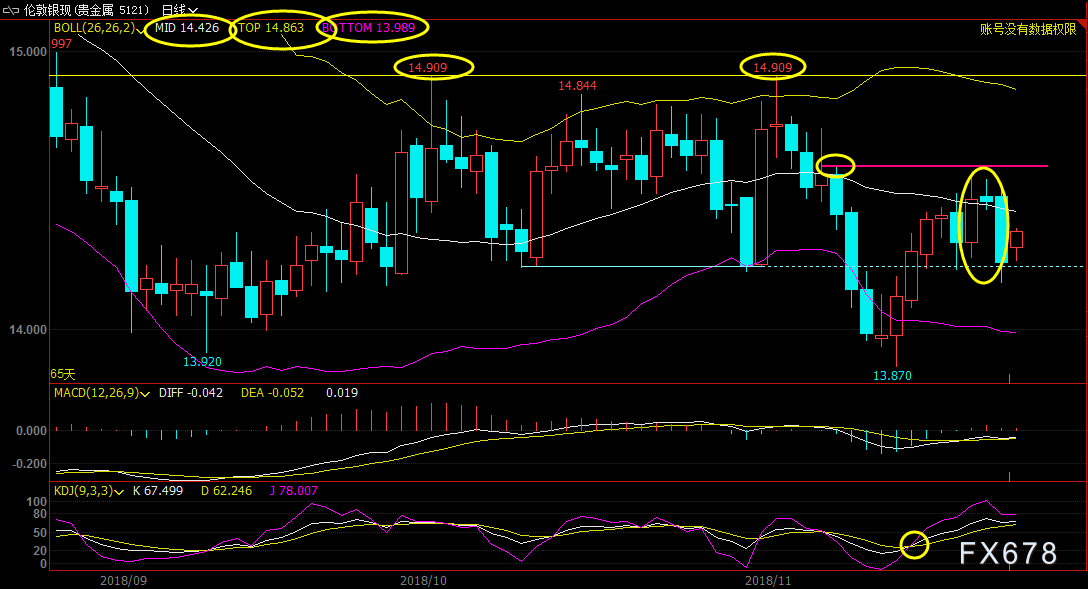Image resolution: width=1088 pixels, height=589 pixels.
Task: Click the 账号没有数据权限 notice
Action: [x=1028, y=28]
